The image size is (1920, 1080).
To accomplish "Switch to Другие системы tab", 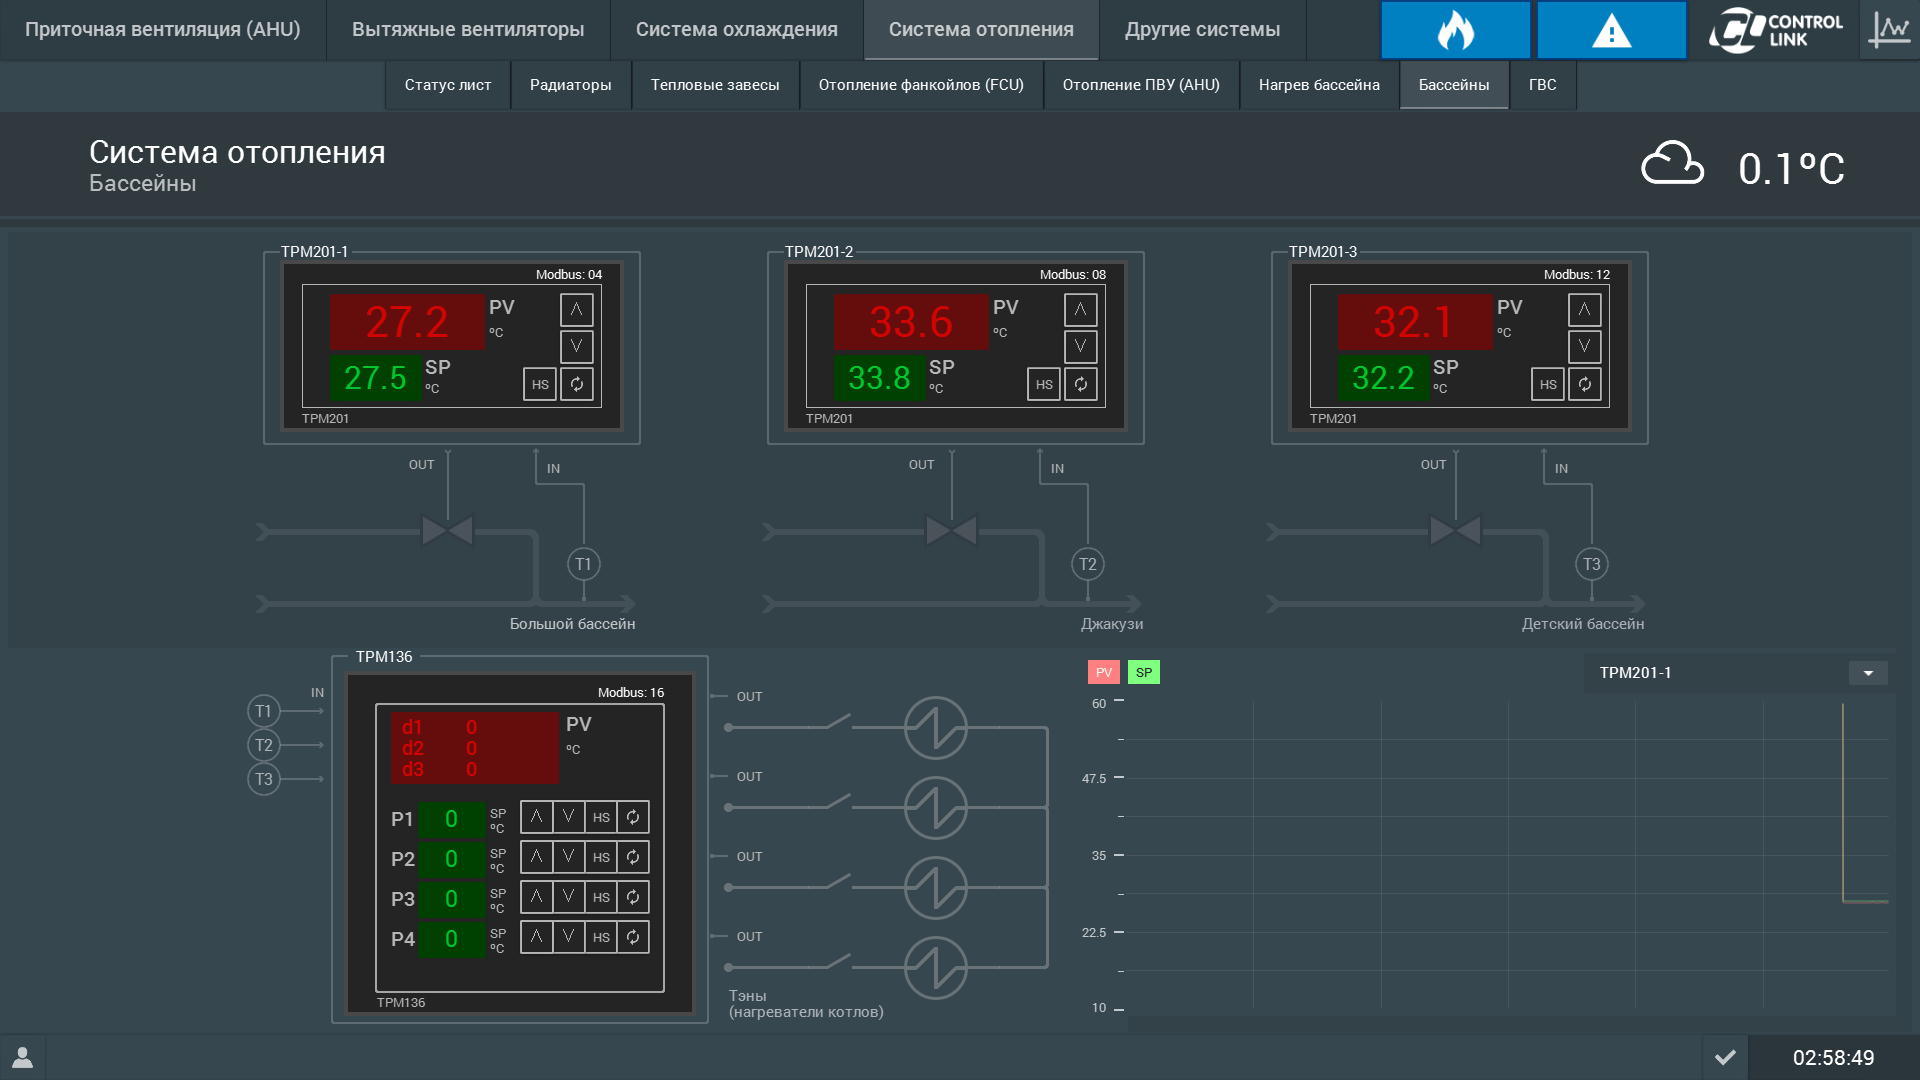I will click(1202, 30).
